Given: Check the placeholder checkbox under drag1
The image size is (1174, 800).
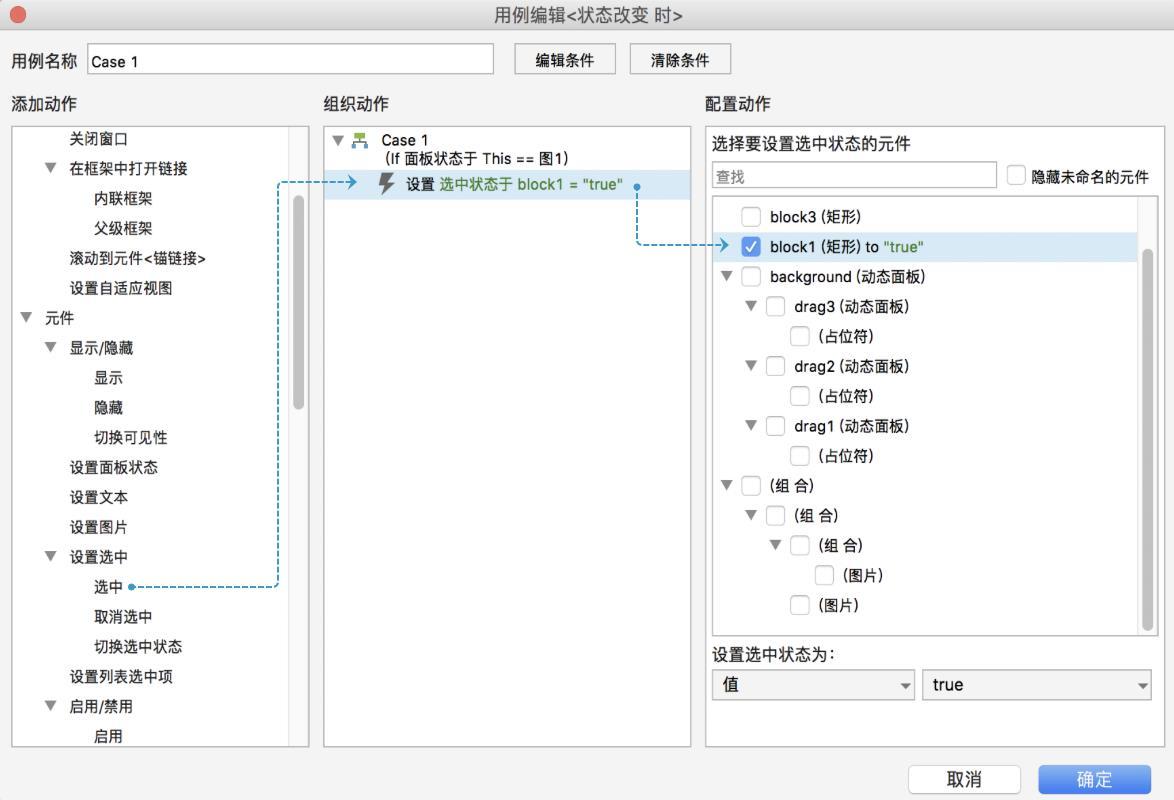Looking at the screenshot, I should point(800,456).
